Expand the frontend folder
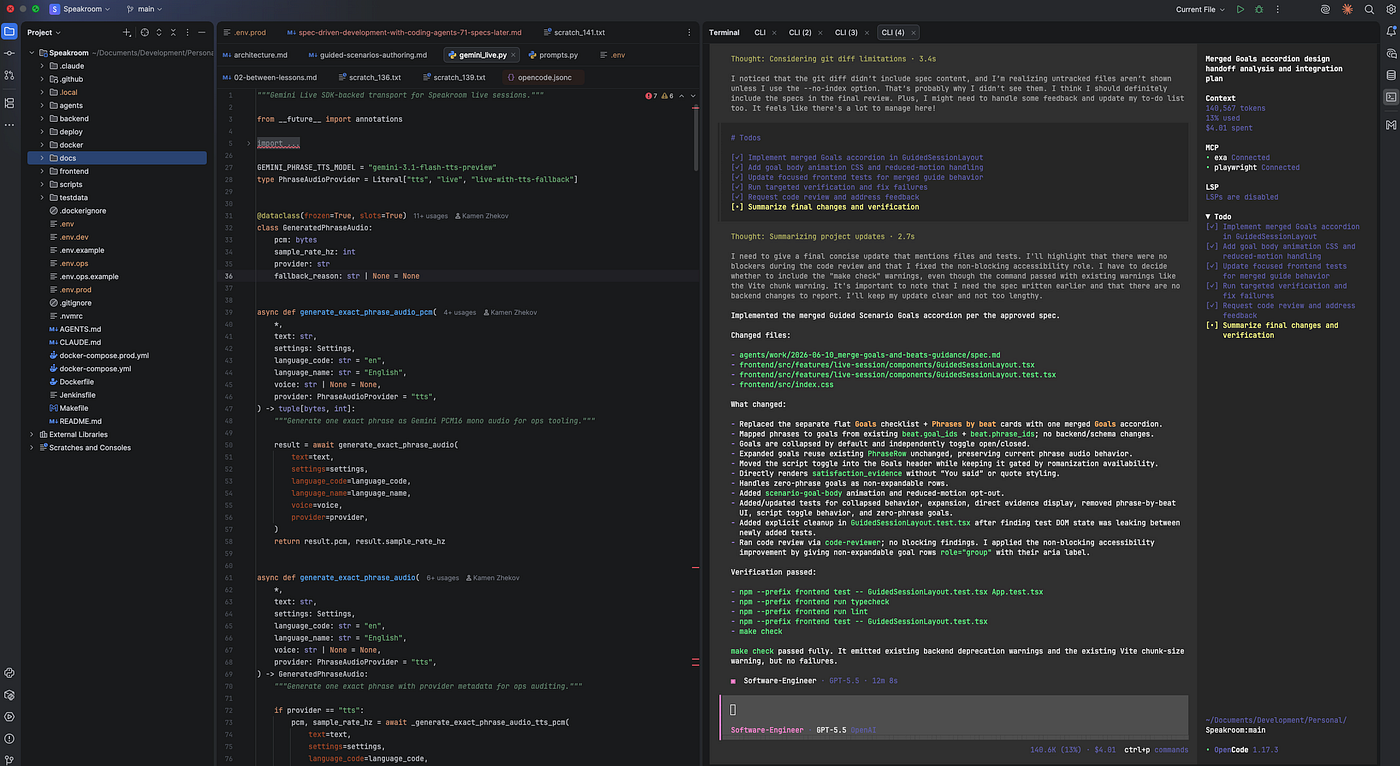The height and width of the screenshot is (766, 1400). pos(42,171)
